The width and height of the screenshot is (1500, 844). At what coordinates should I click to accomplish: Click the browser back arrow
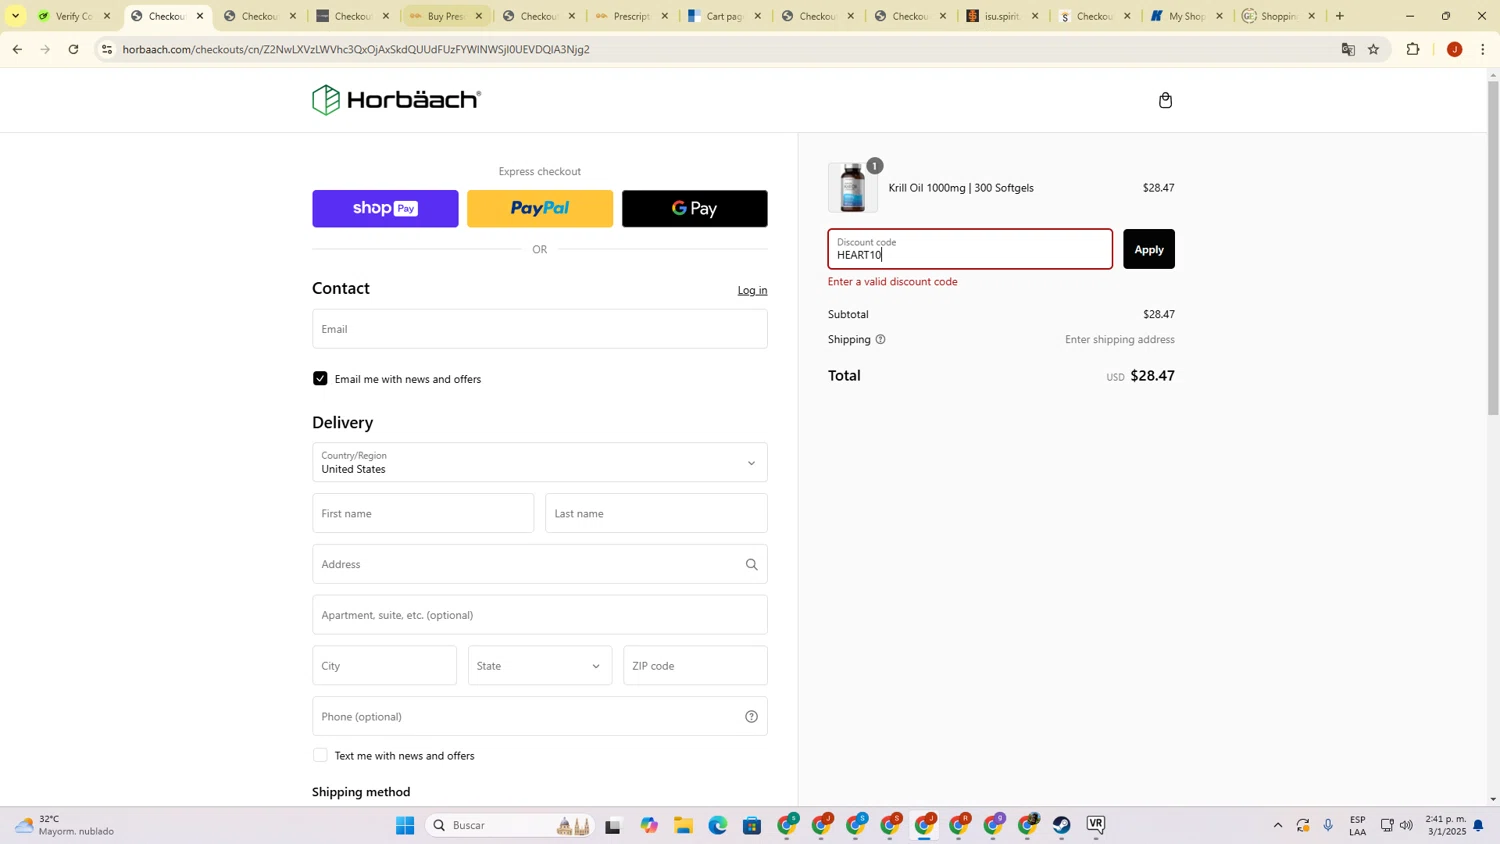[x=17, y=49]
